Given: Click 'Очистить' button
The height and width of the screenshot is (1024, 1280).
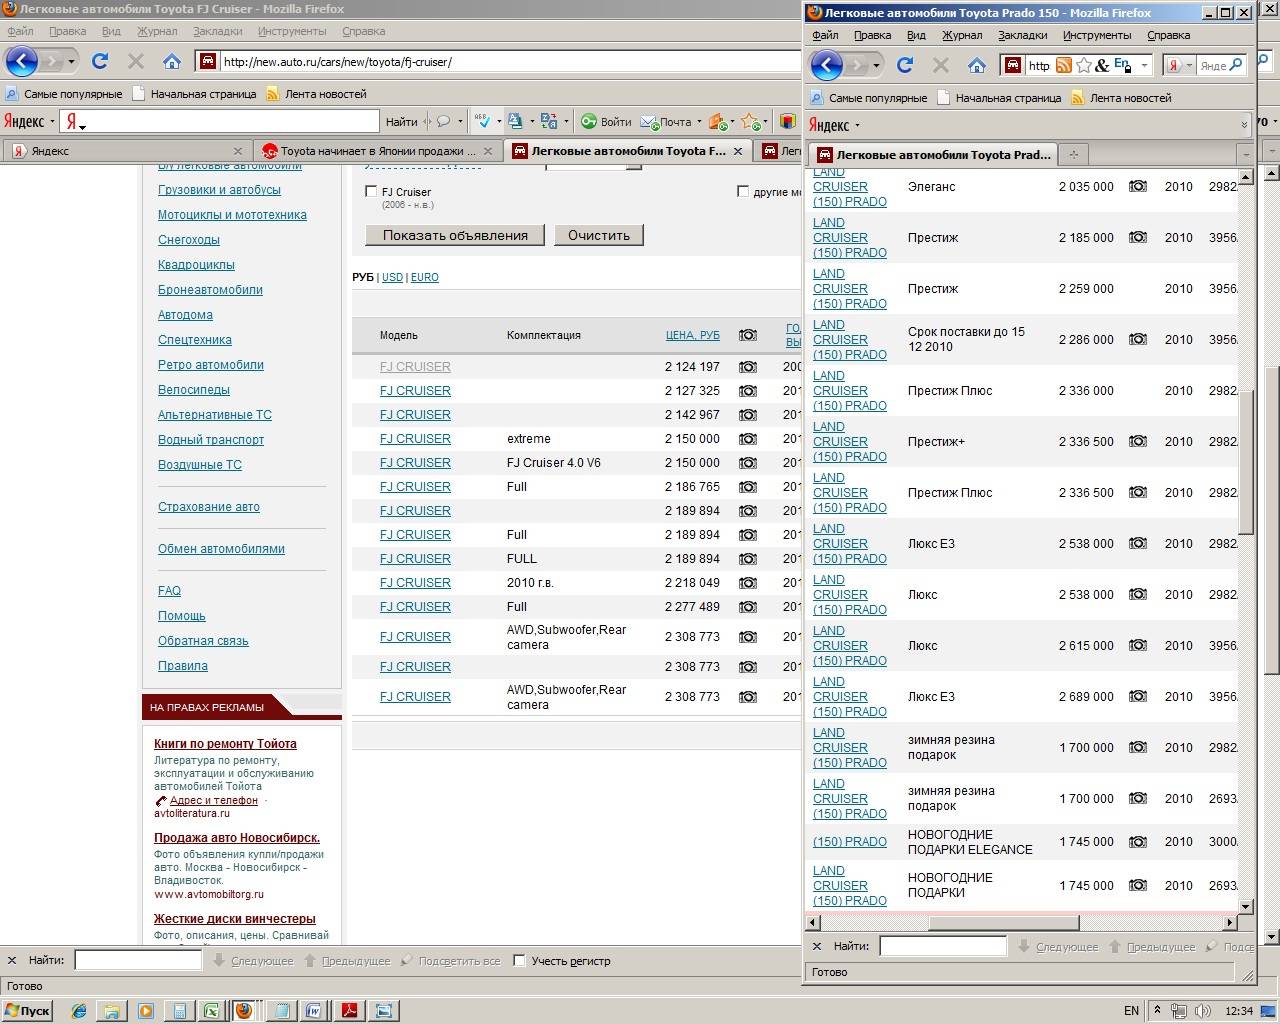Looking at the screenshot, I should [599, 236].
